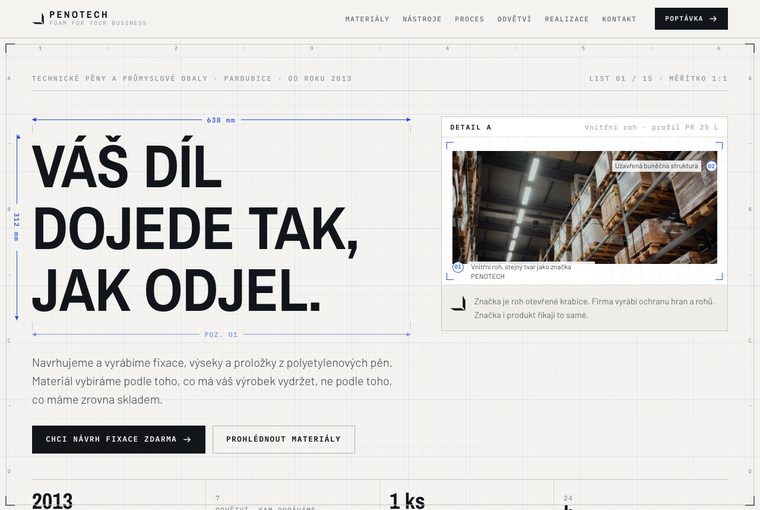Click the warehouse photo in Detail A
Image resolution: width=760 pixels, height=510 pixels.
tap(585, 207)
